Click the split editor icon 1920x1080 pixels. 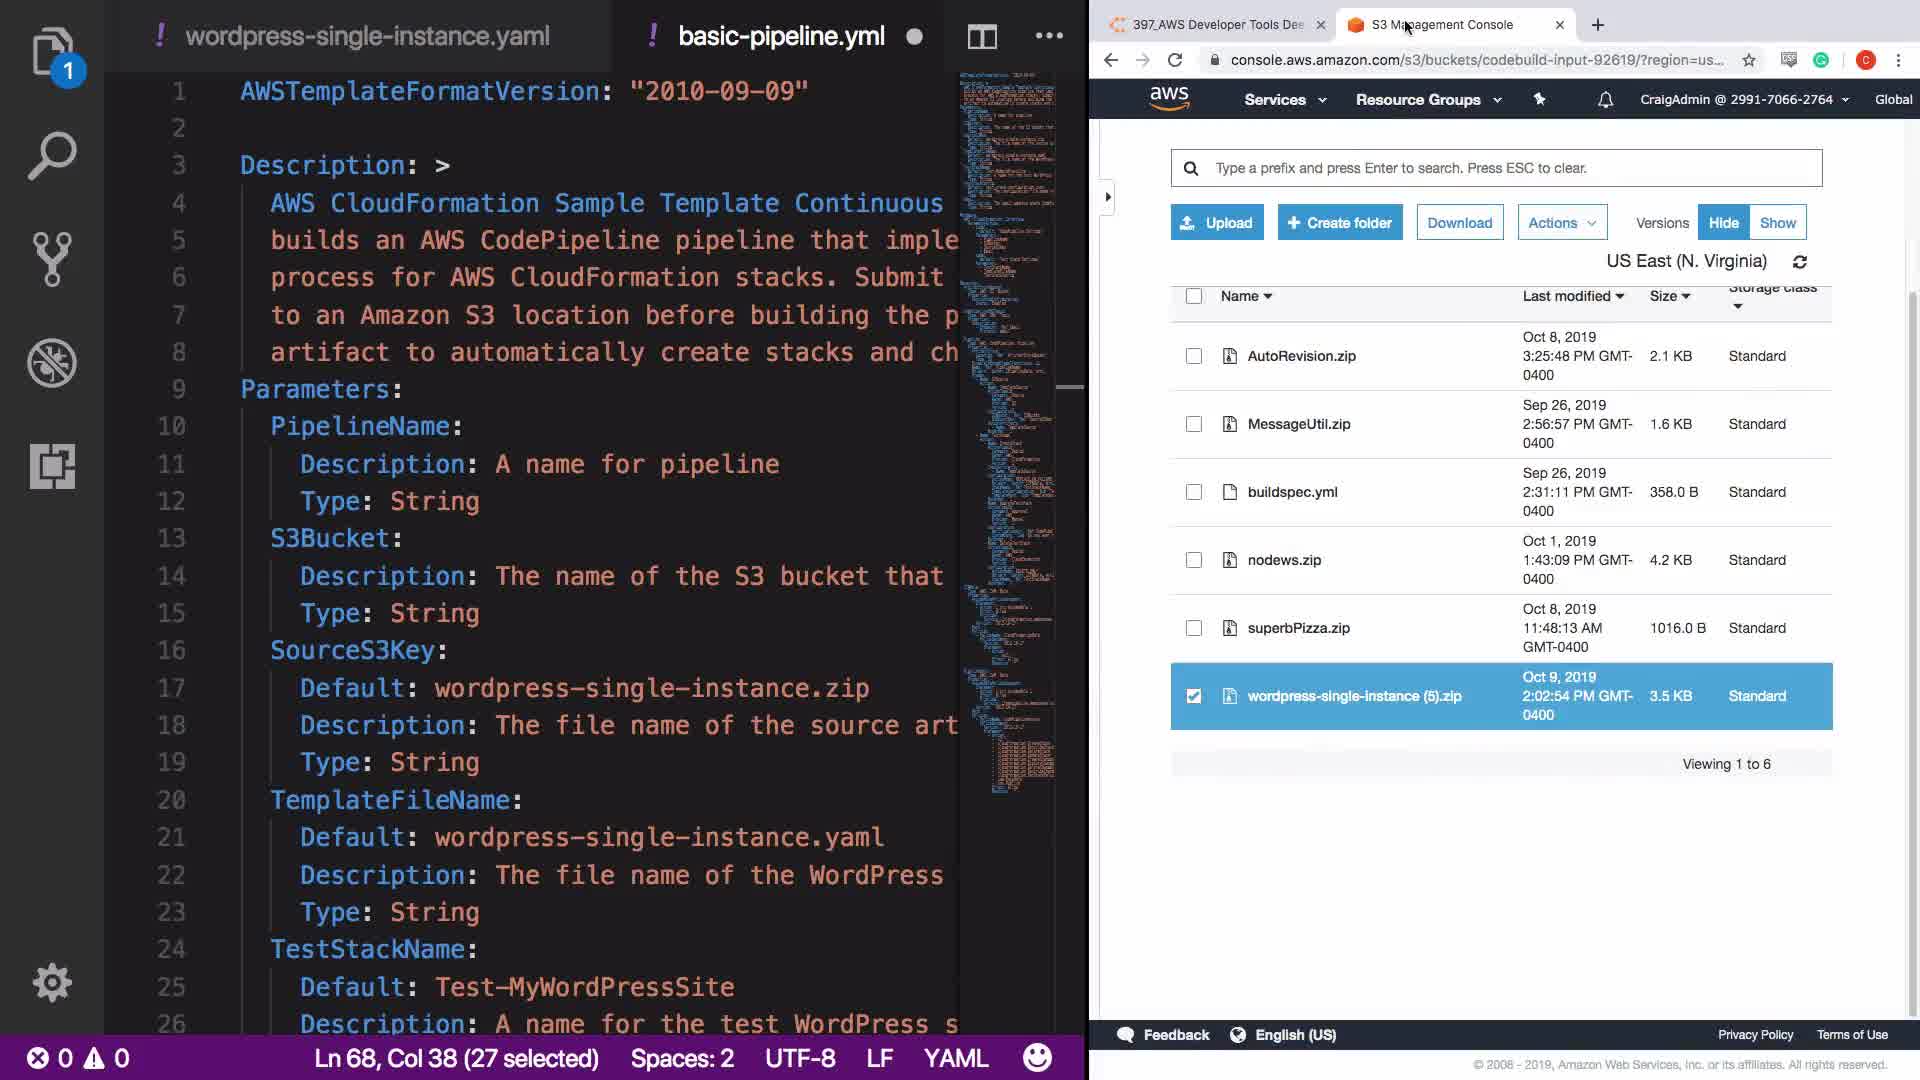pyautogui.click(x=982, y=37)
